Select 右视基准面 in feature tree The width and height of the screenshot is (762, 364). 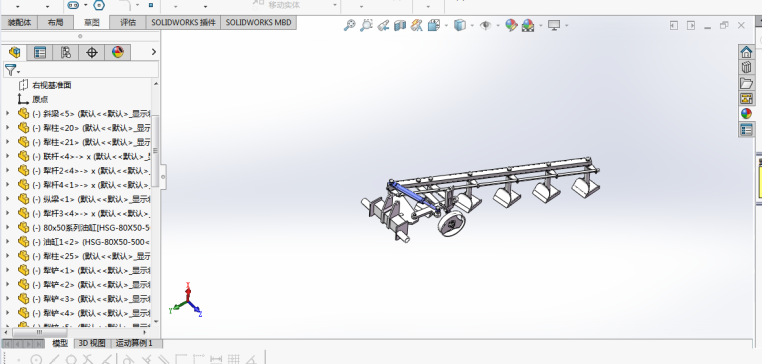[52, 85]
